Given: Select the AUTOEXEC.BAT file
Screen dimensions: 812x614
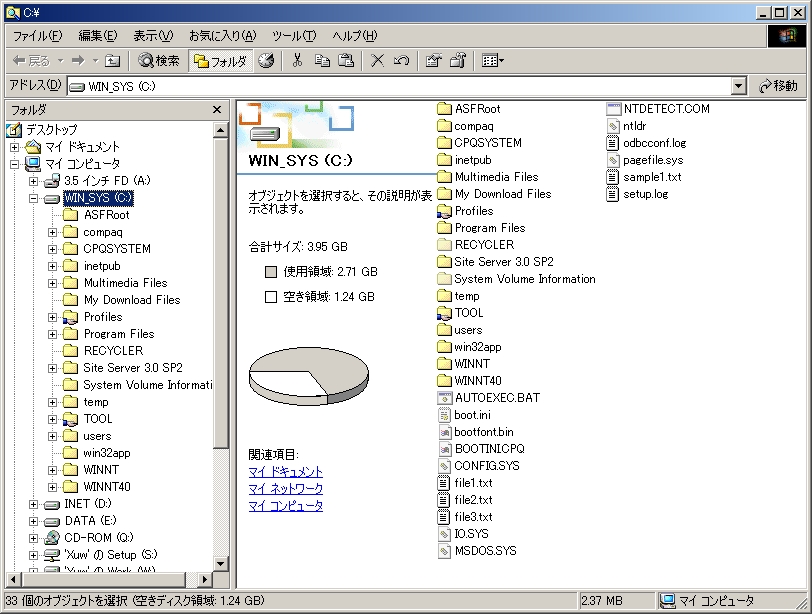Looking at the screenshot, I should pos(496,398).
